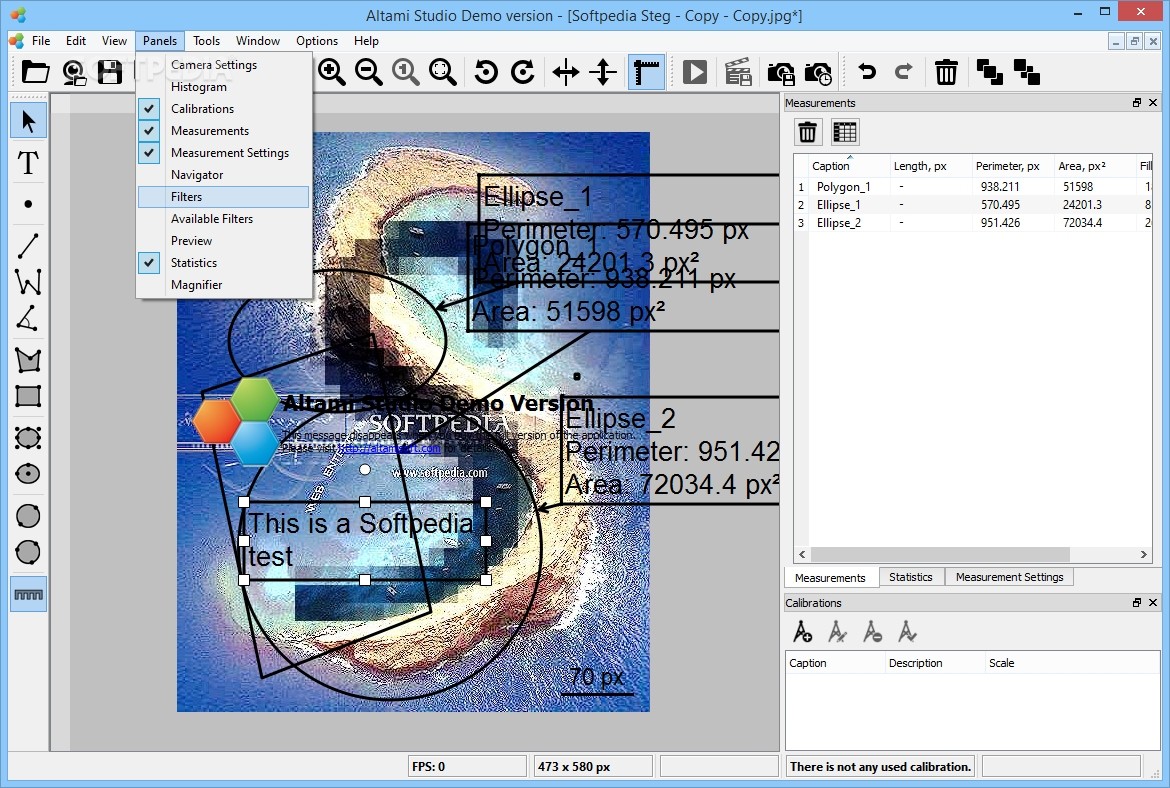The height and width of the screenshot is (788, 1170).
Task: Click the zoom out magnifier icon
Action: point(369,72)
